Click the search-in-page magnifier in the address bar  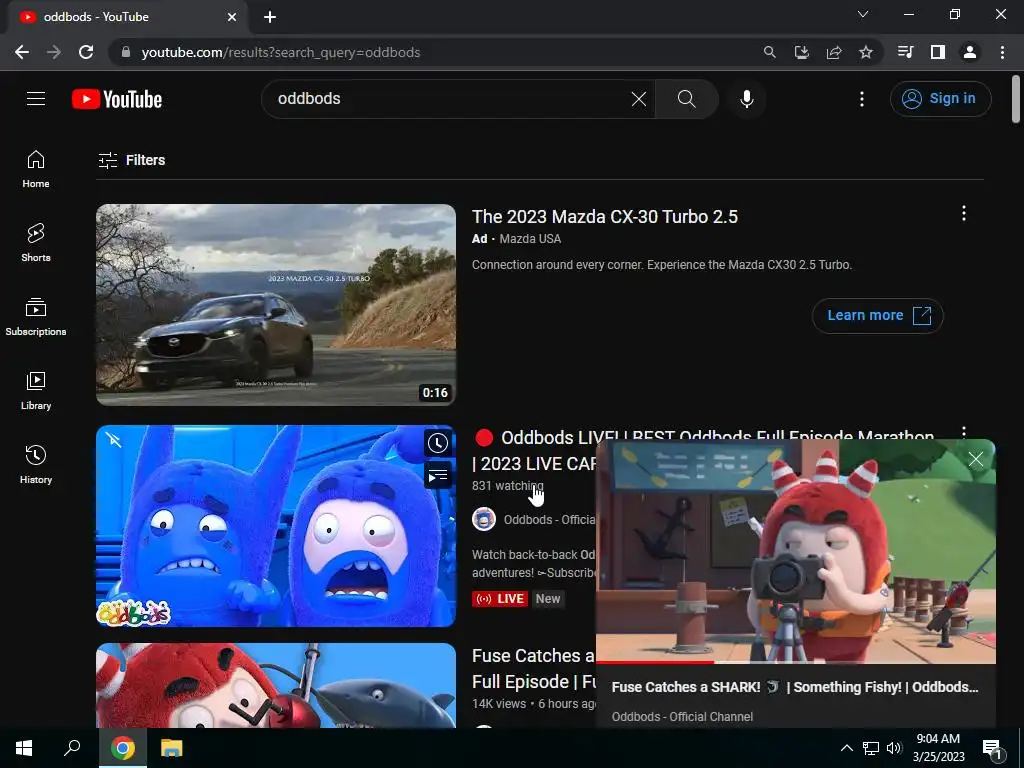(x=769, y=52)
